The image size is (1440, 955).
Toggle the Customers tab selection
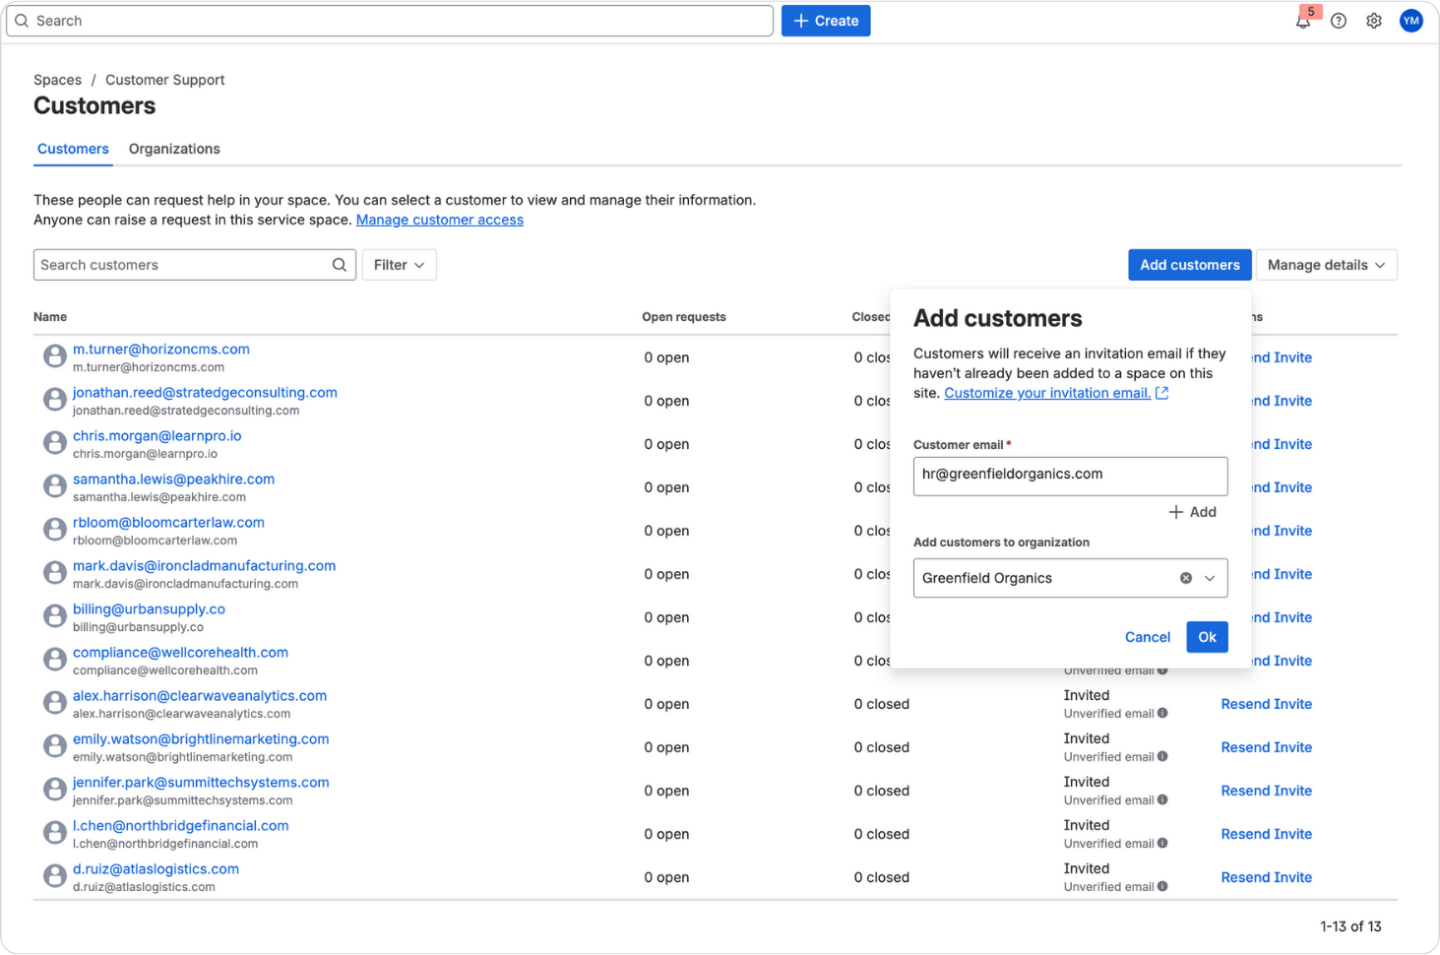click(x=72, y=148)
